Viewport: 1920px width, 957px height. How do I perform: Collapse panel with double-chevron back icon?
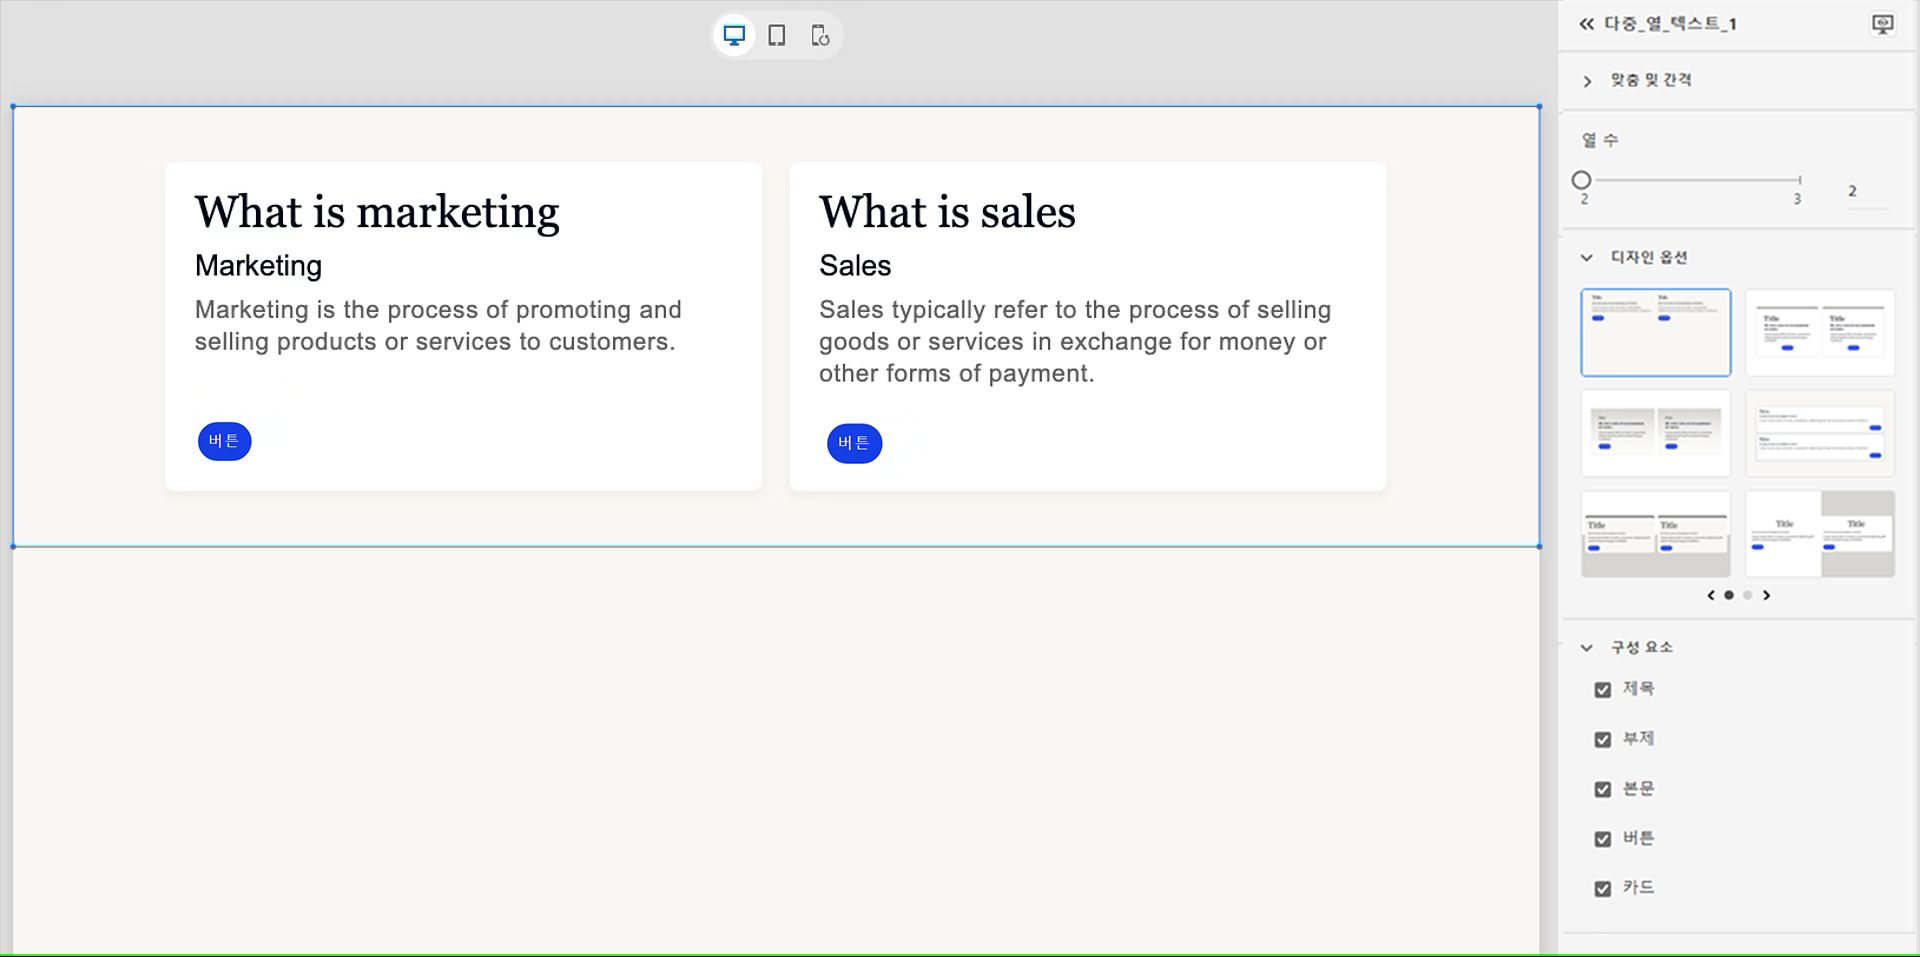coord(1586,24)
